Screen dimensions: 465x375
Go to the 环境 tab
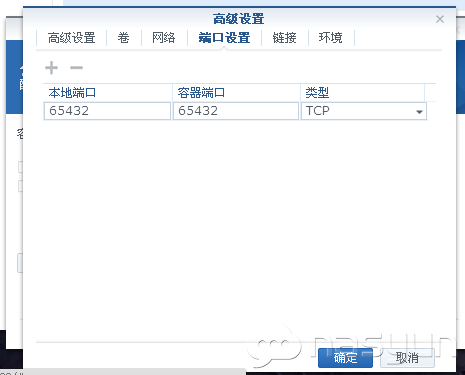pyautogui.click(x=331, y=38)
